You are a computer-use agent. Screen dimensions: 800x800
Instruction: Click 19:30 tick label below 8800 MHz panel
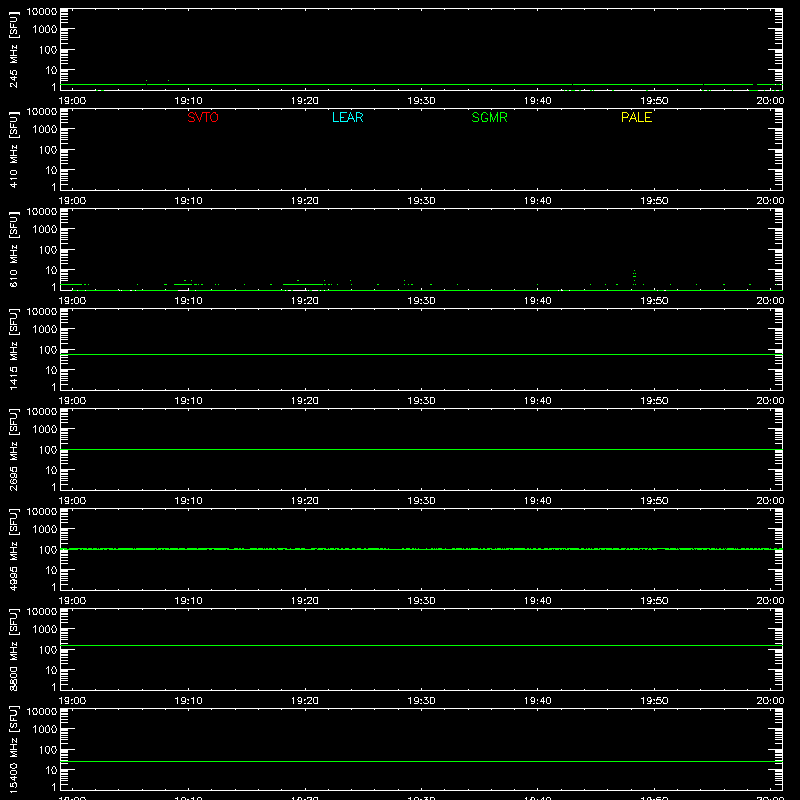coord(421,701)
